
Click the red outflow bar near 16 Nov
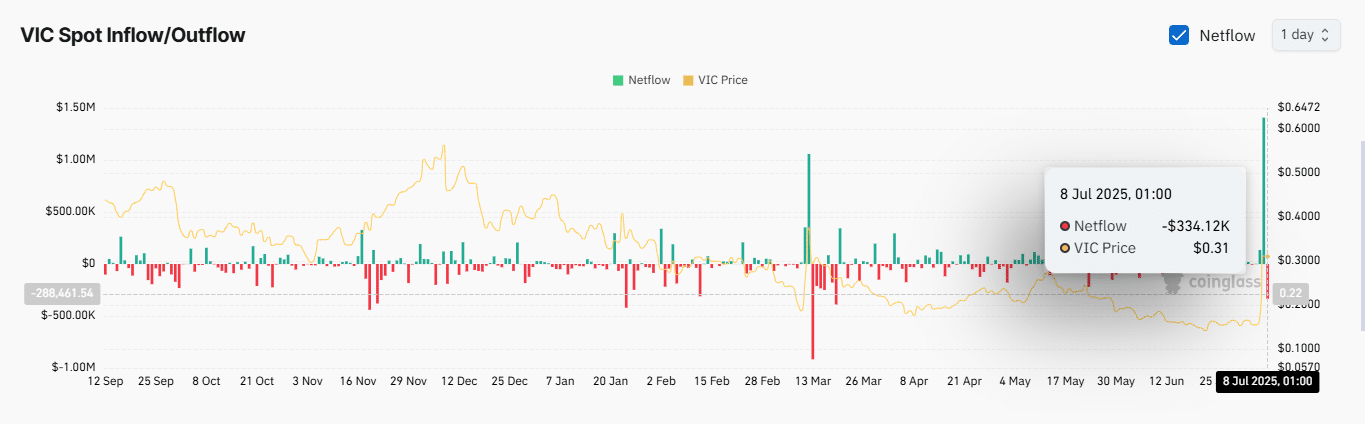point(369,285)
